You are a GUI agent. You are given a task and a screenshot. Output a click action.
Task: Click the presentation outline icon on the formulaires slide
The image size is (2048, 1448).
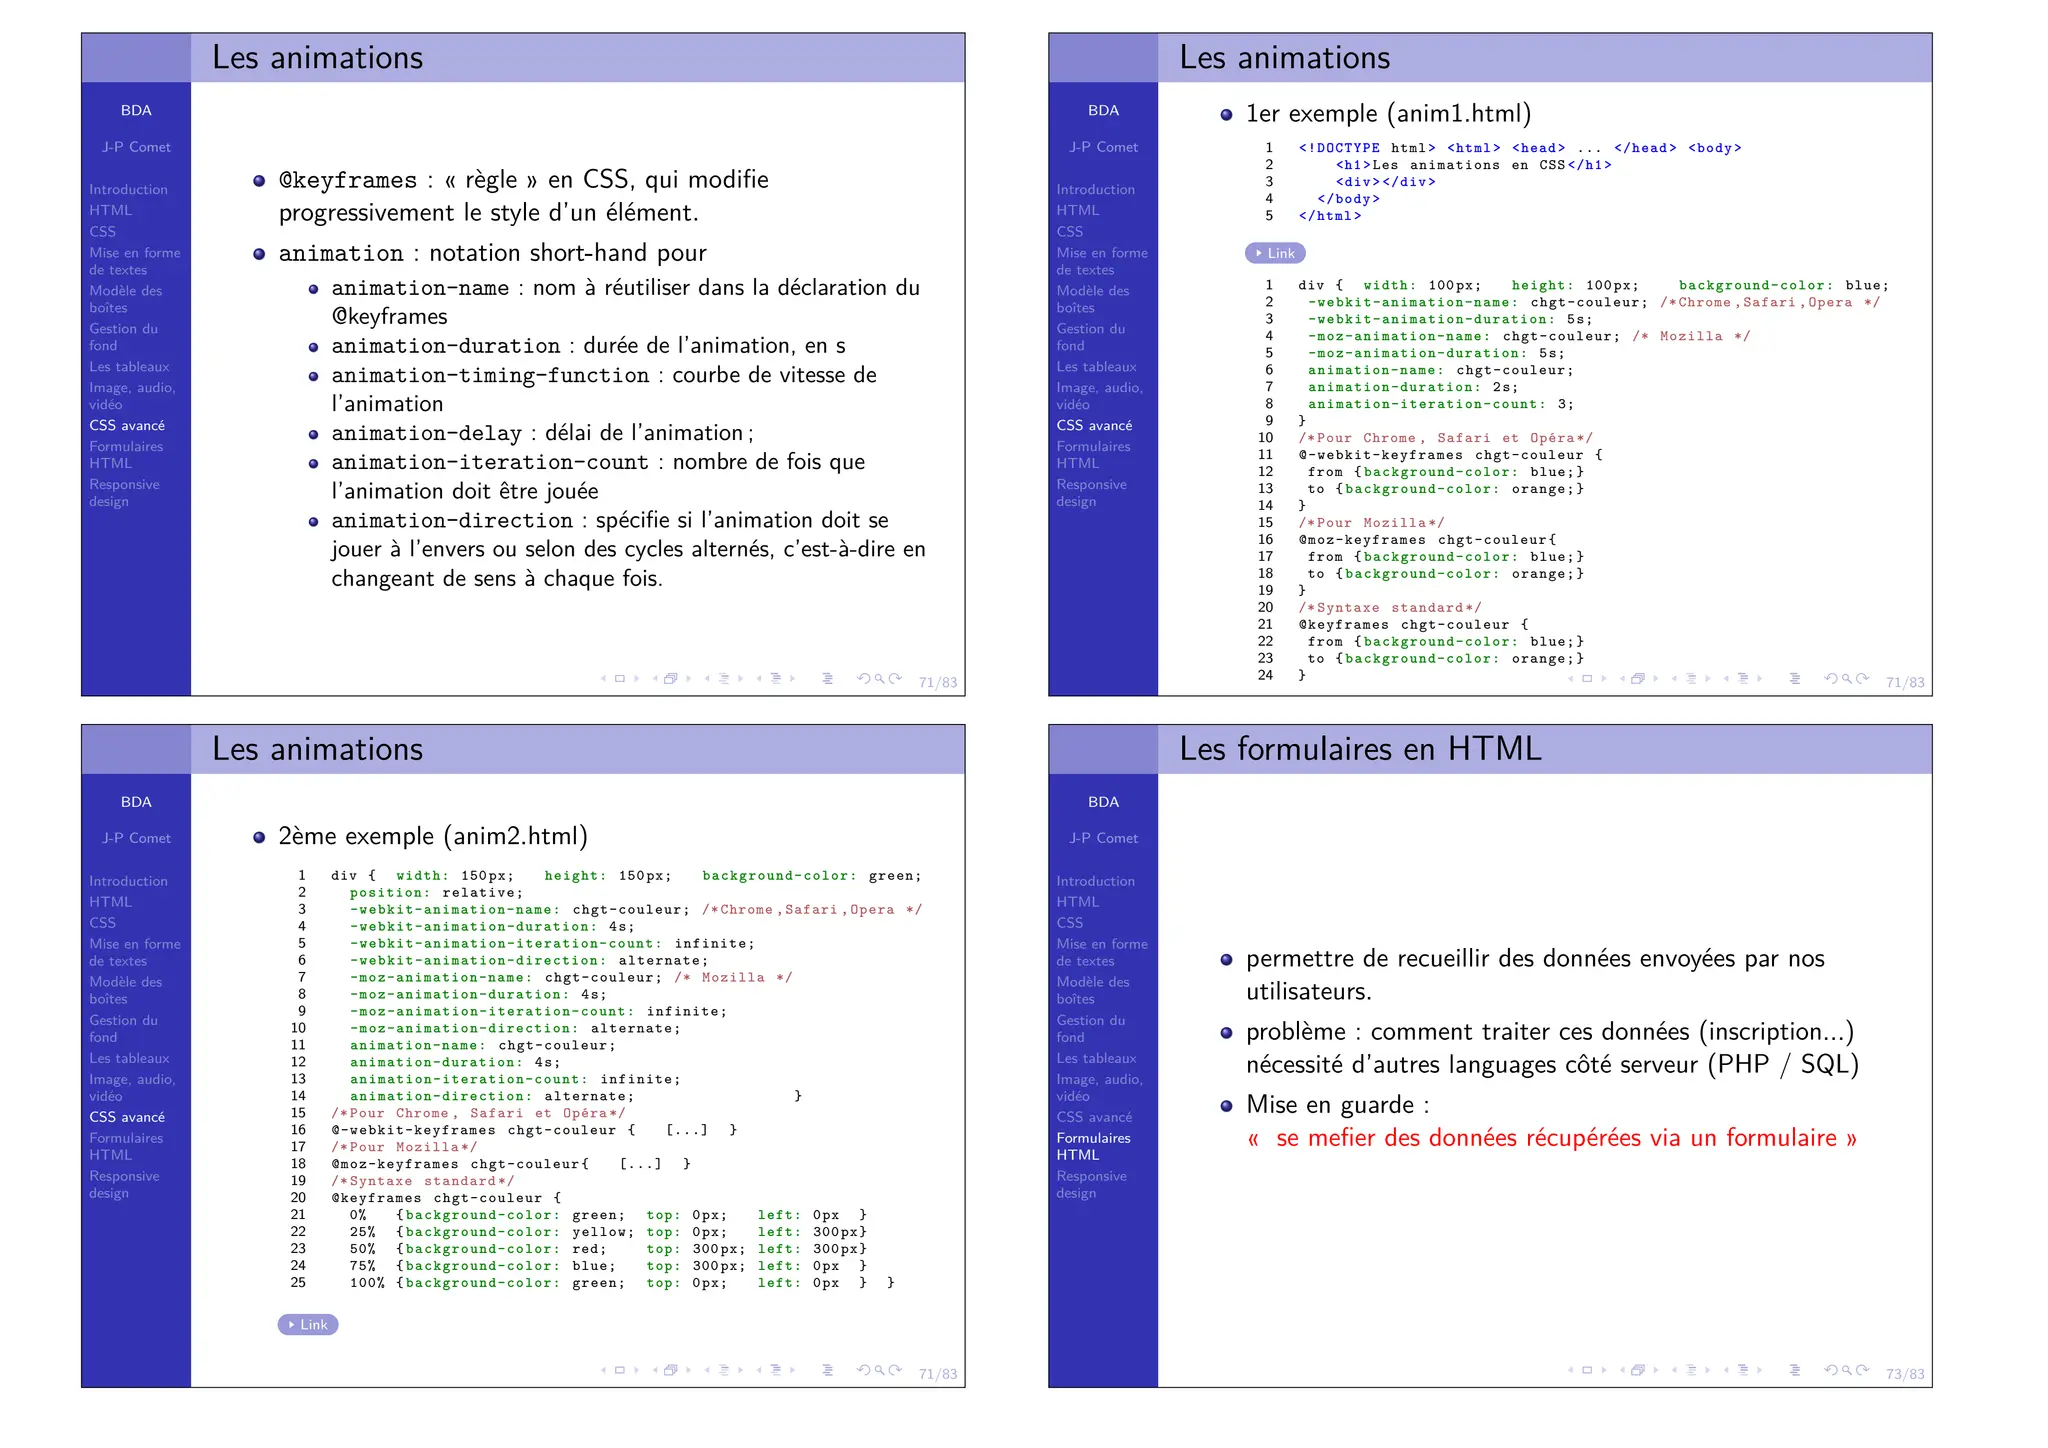(1795, 1371)
